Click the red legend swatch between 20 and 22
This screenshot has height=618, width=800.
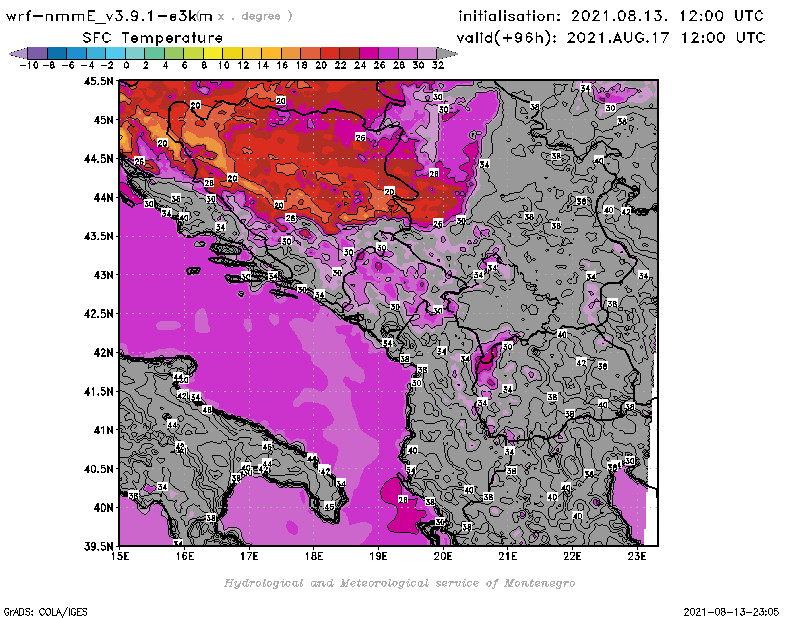tap(330, 53)
